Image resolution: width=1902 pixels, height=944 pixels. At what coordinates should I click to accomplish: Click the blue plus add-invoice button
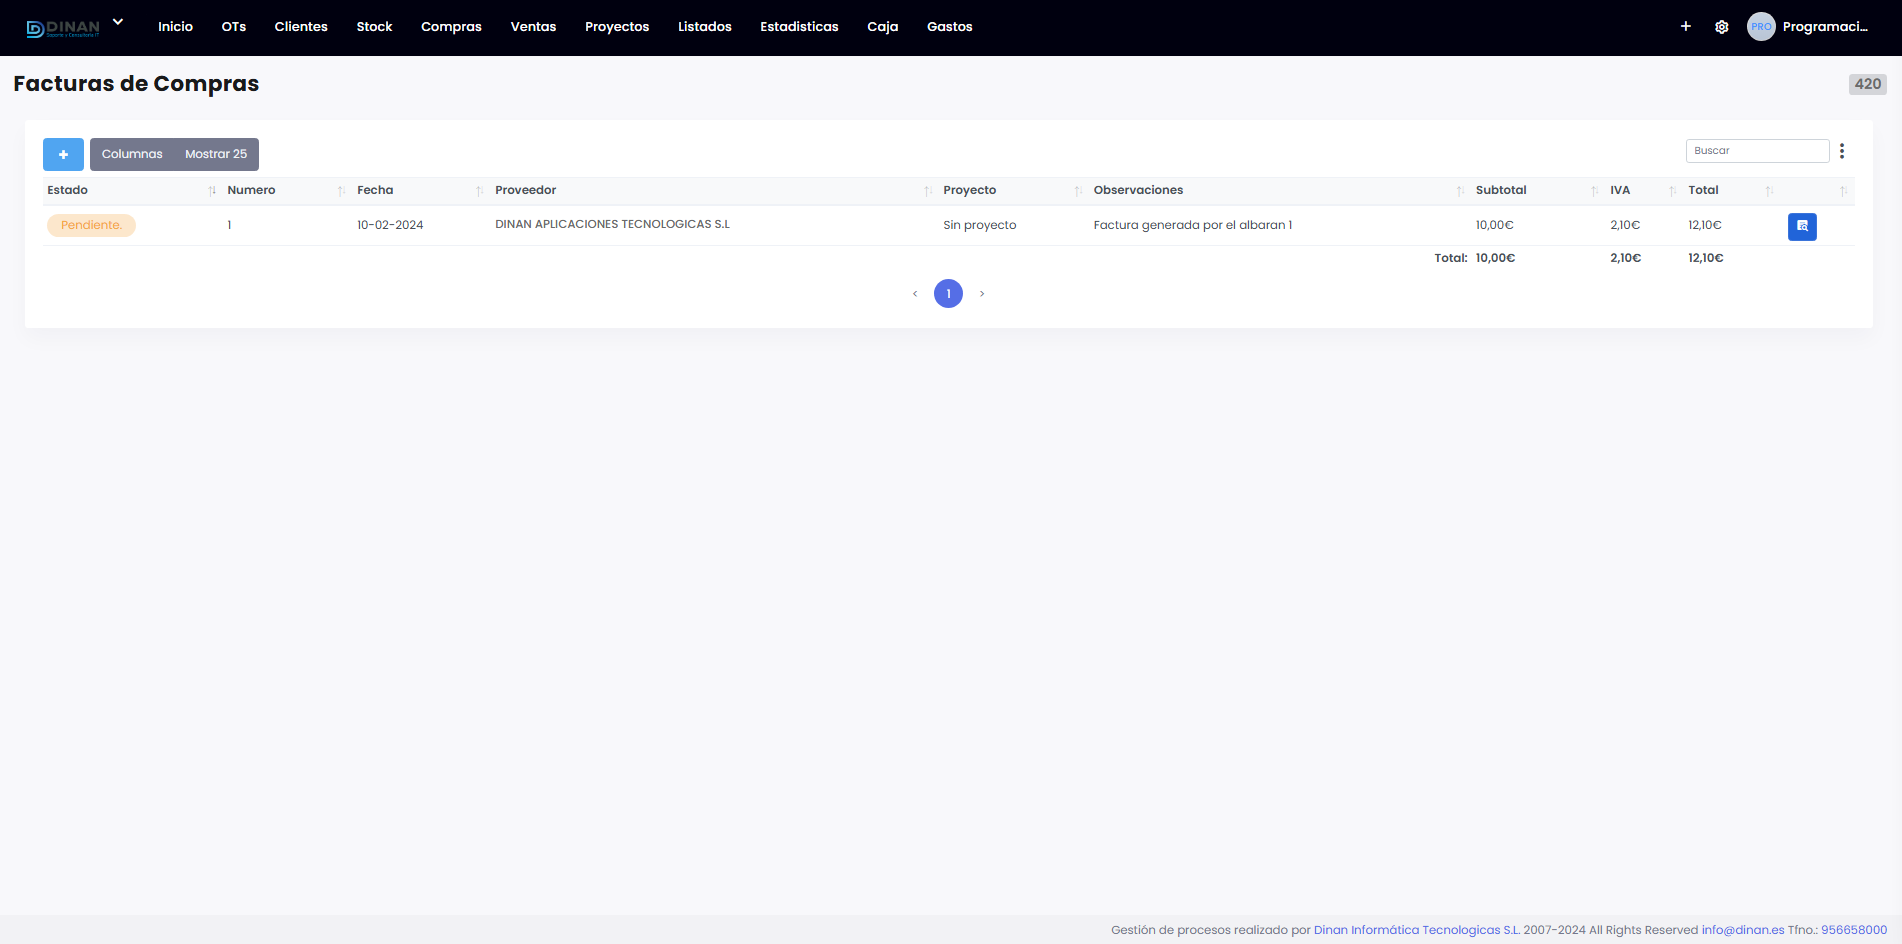[63, 154]
